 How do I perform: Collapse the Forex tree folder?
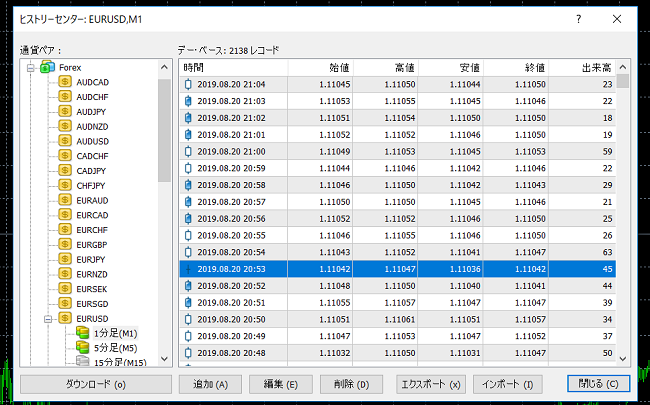(x=30, y=67)
